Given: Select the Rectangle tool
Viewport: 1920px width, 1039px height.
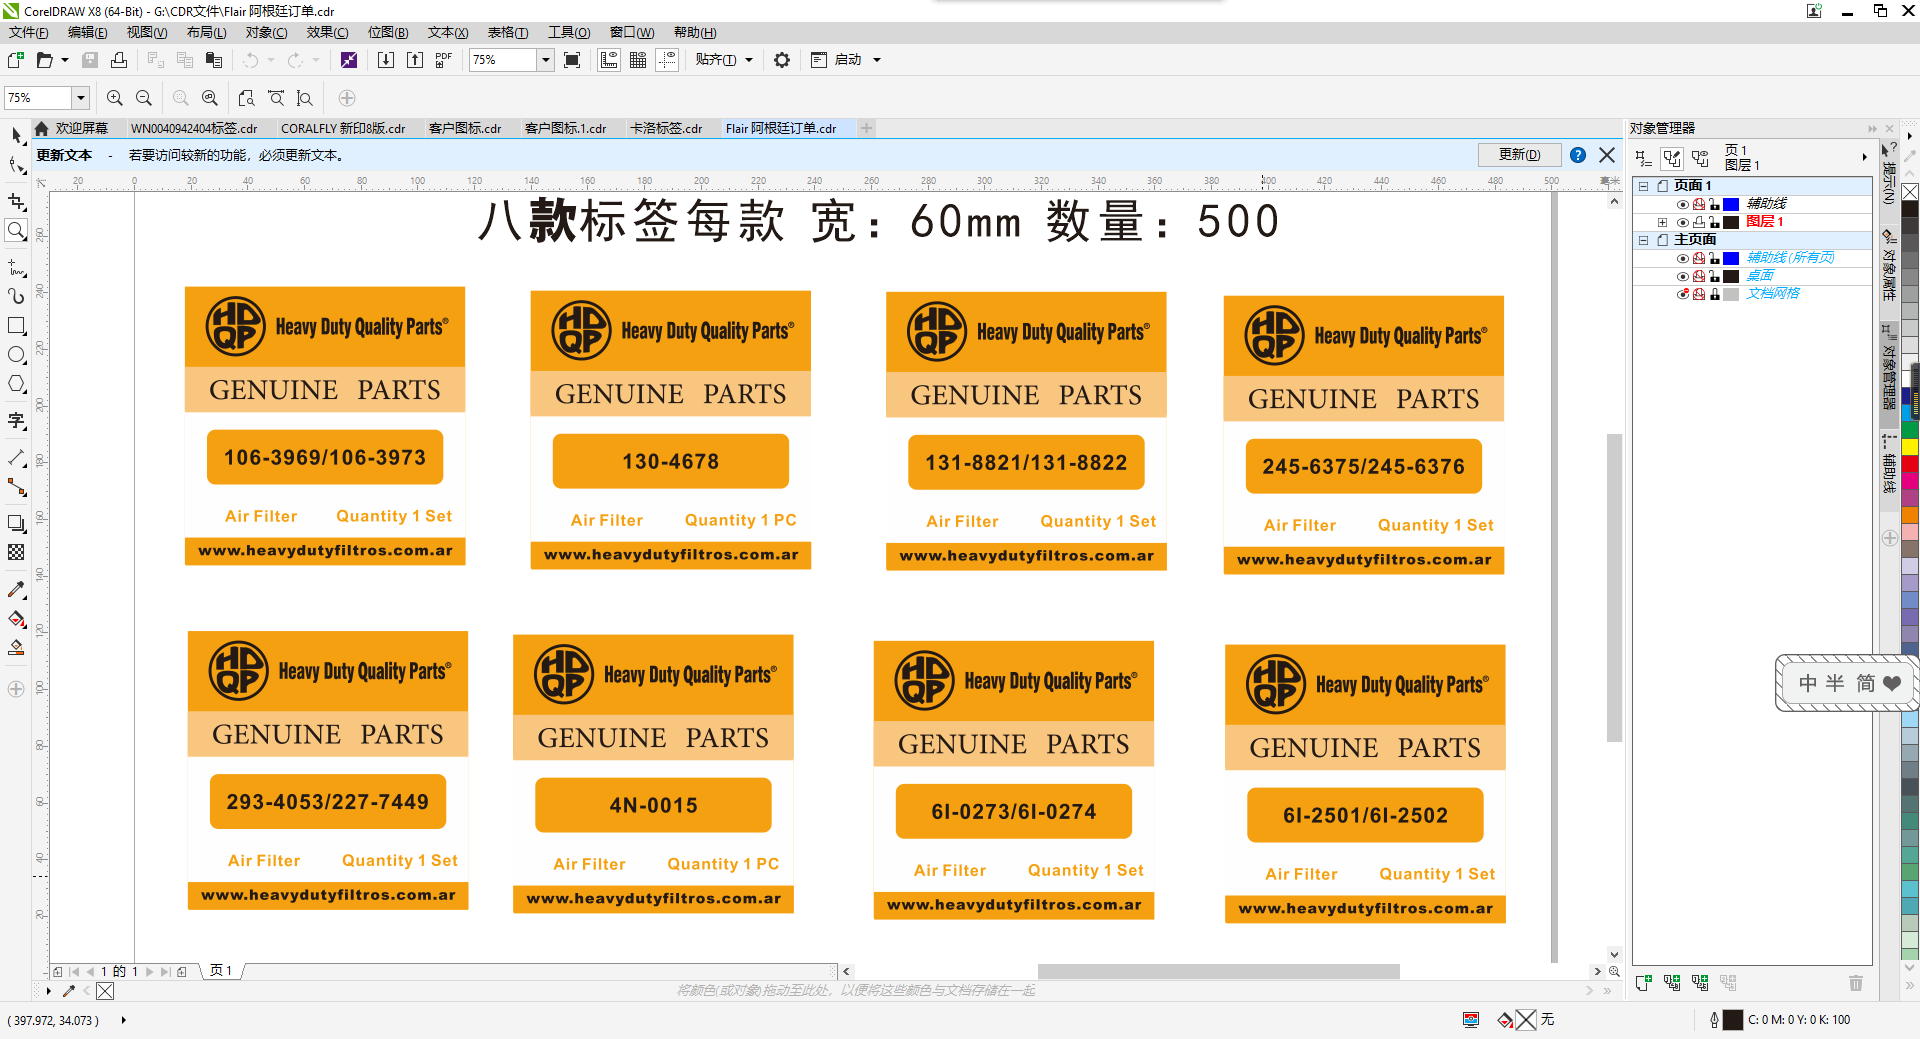Looking at the screenshot, I should coord(16,326).
